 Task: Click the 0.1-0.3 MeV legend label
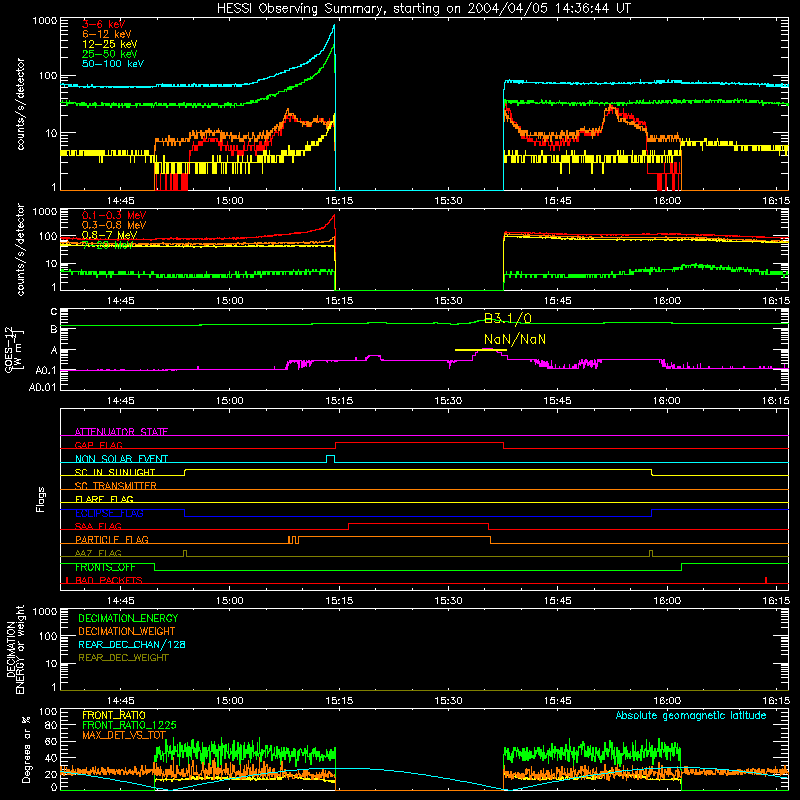pyautogui.click(x=114, y=215)
